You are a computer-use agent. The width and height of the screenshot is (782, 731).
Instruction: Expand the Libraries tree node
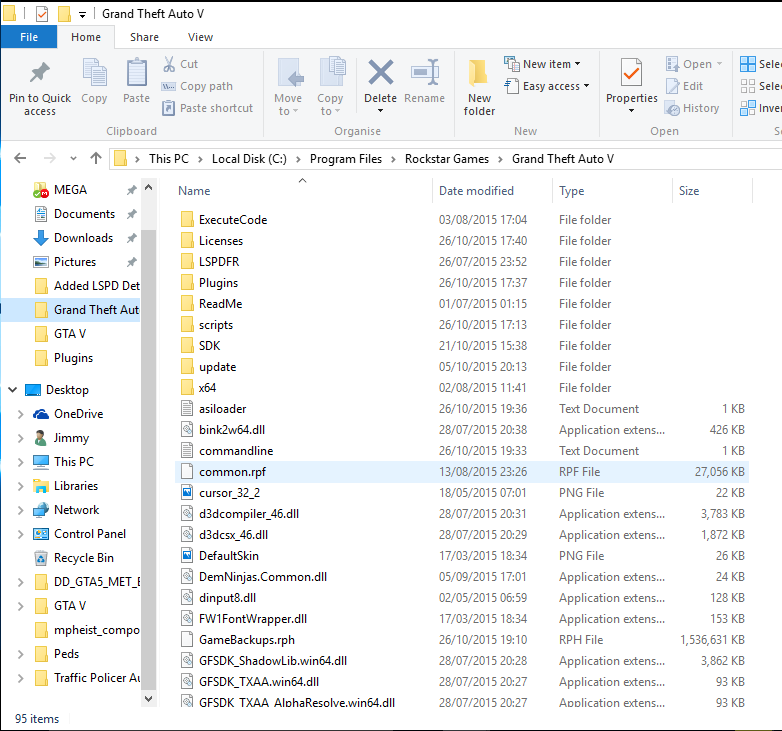pyautogui.click(x=20, y=486)
